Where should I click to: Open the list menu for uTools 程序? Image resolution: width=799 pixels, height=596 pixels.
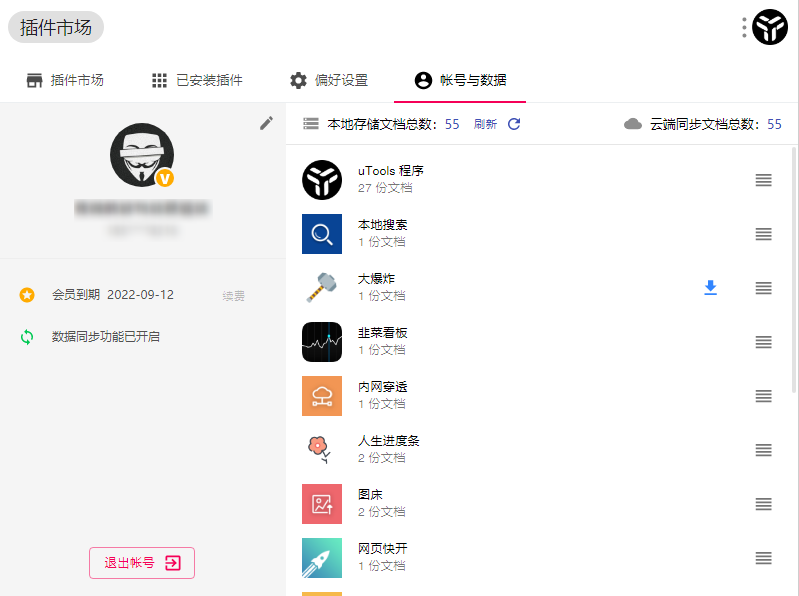click(x=763, y=180)
